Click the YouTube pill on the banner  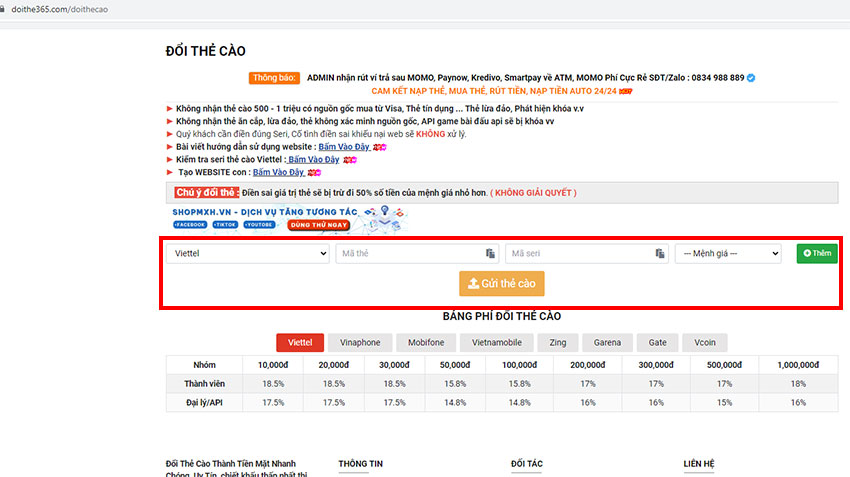pos(259,224)
